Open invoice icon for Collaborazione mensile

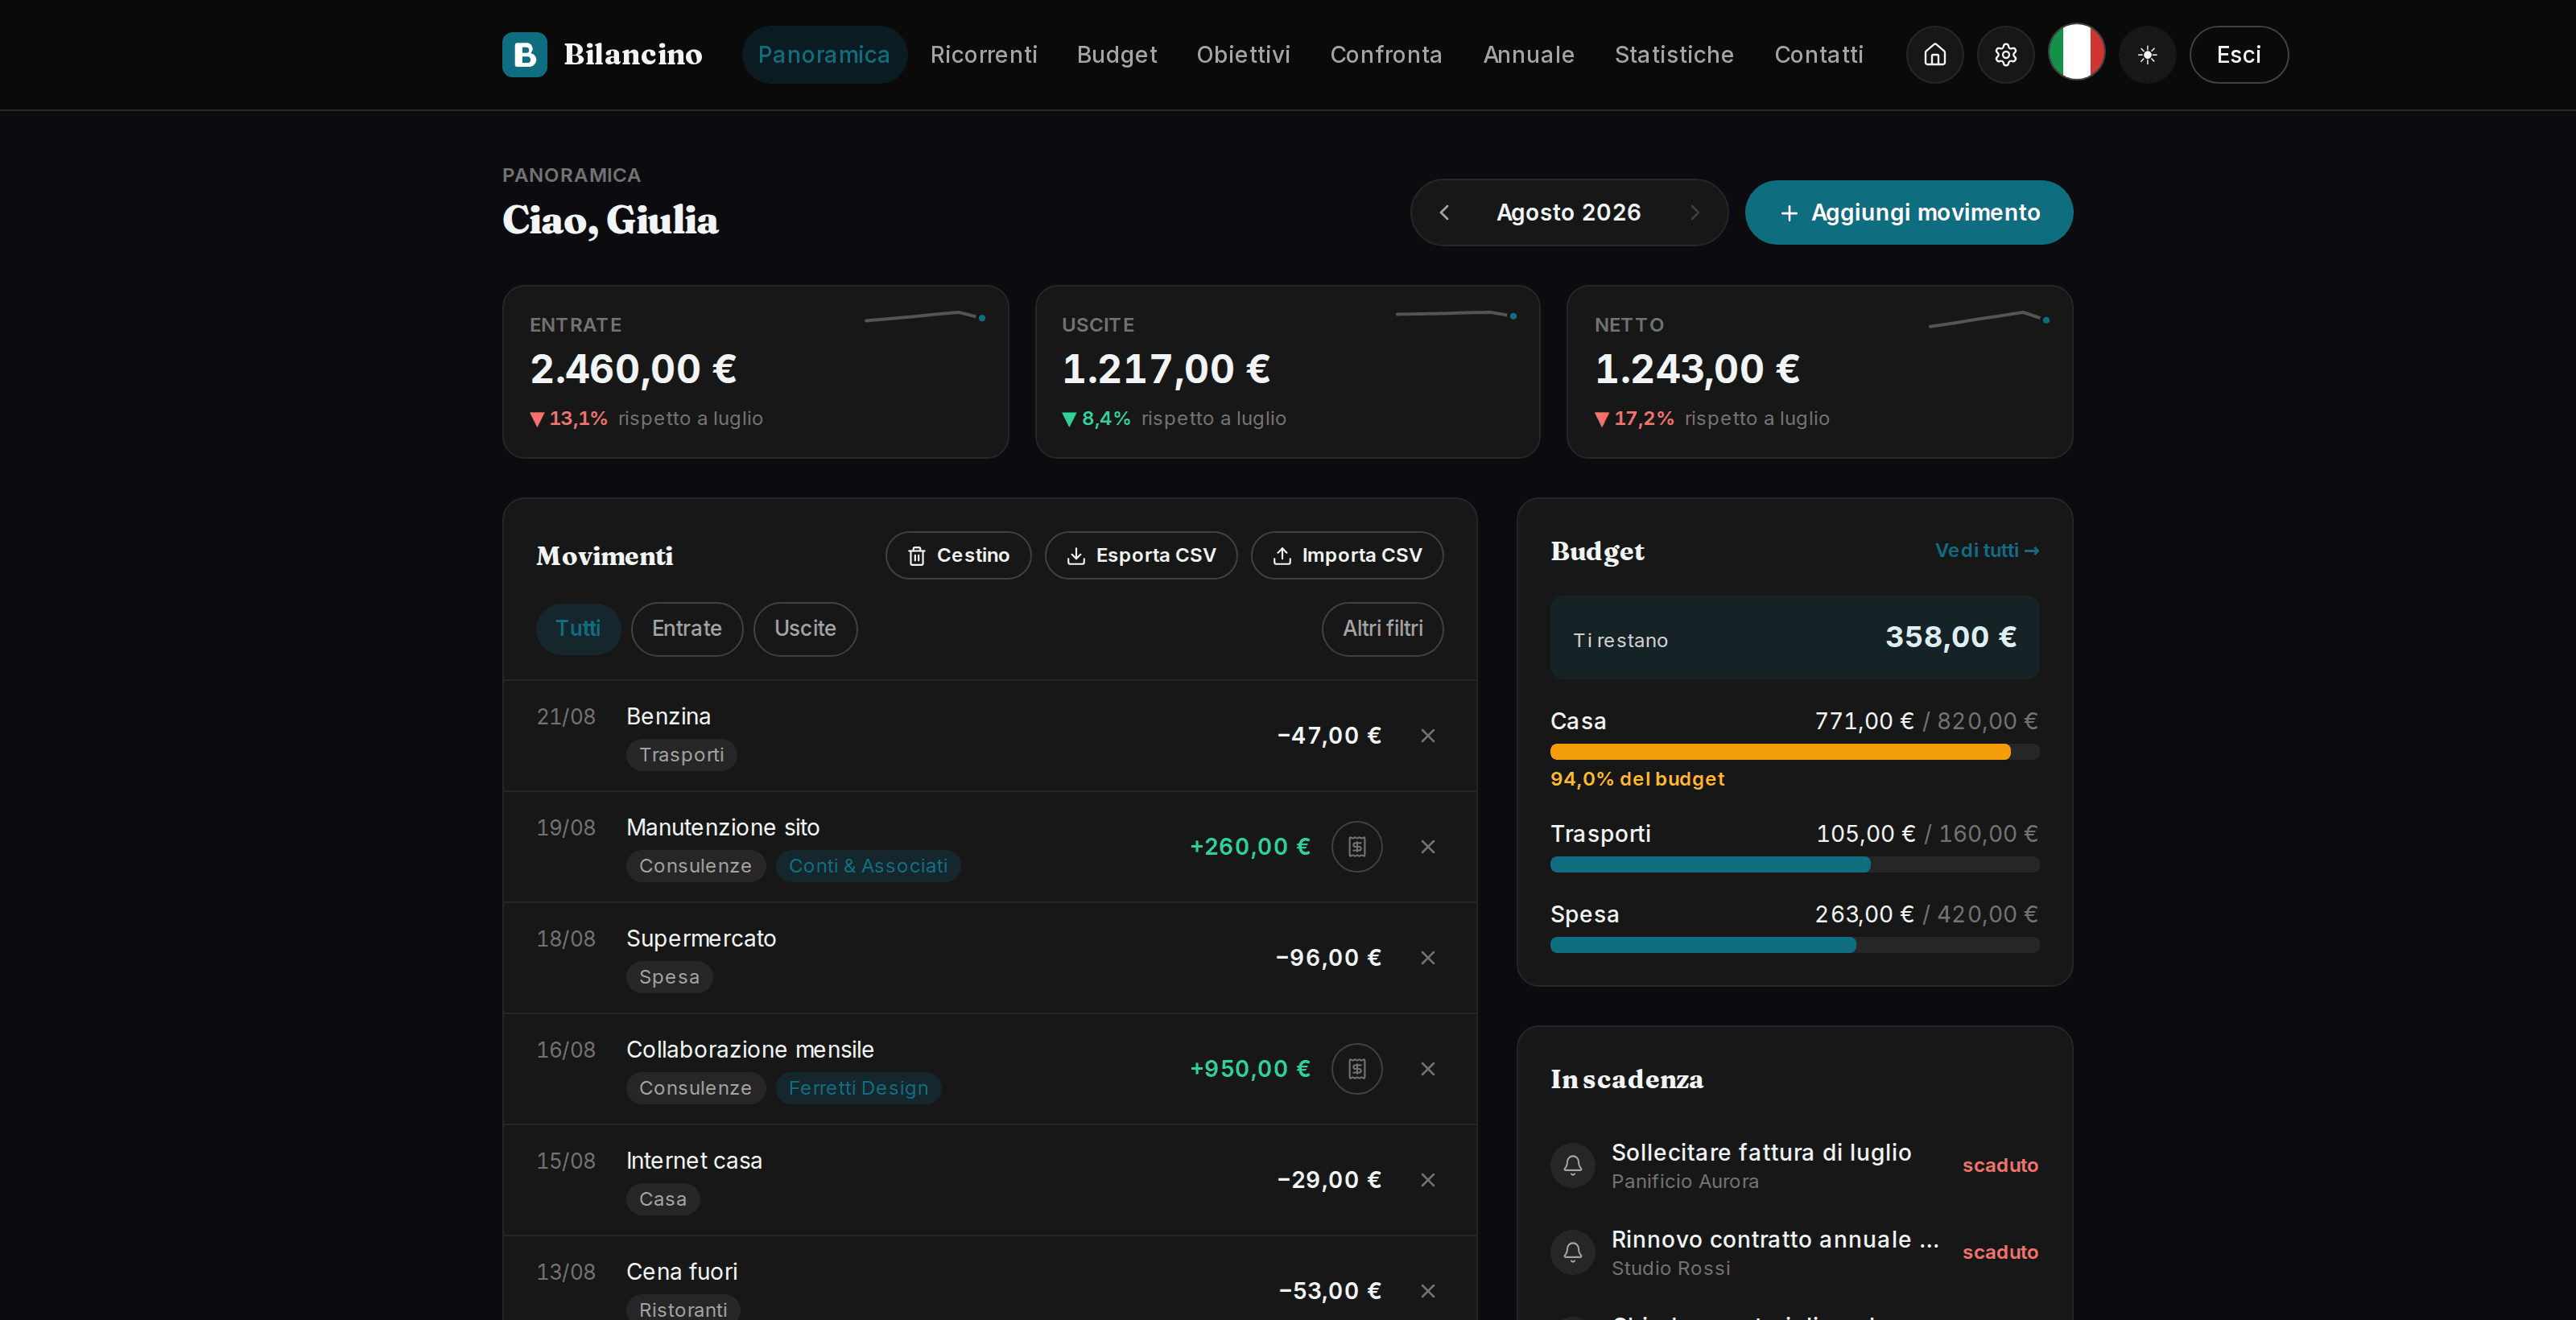tap(1357, 1069)
